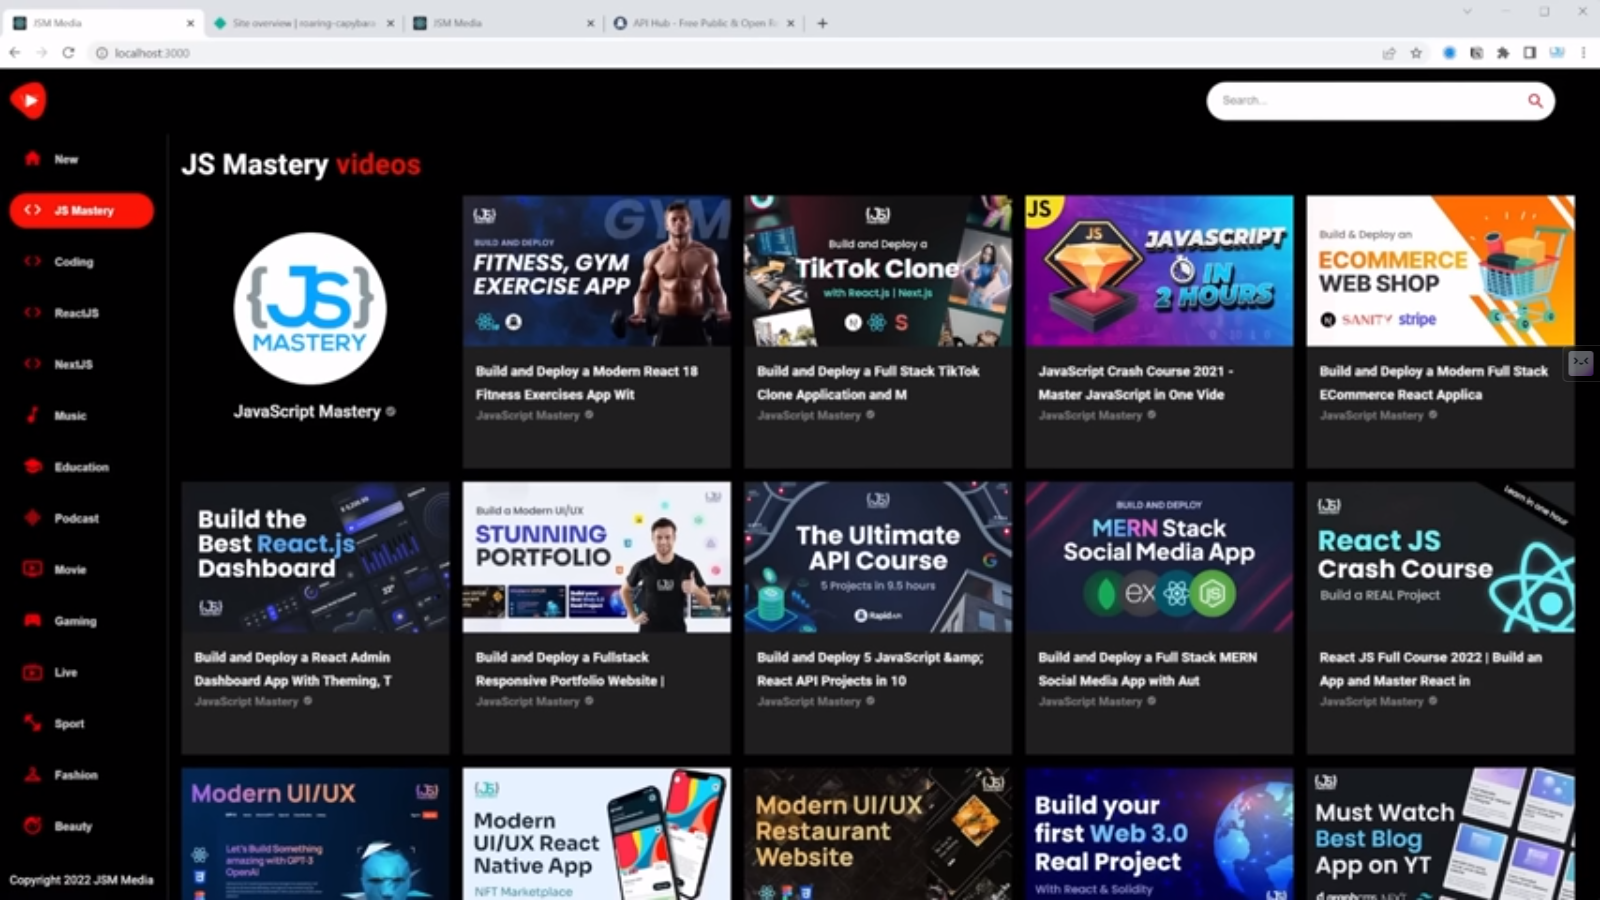Click the New home icon in sidebar
This screenshot has width=1600, height=900.
[32, 158]
